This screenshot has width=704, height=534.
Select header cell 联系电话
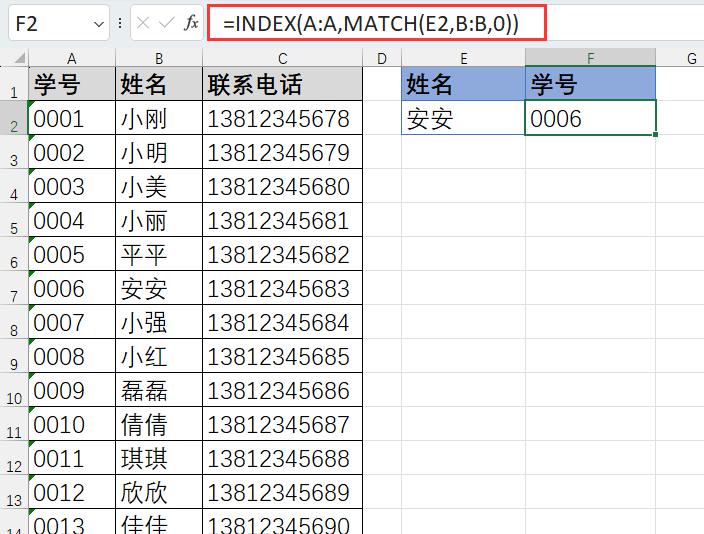(x=282, y=84)
